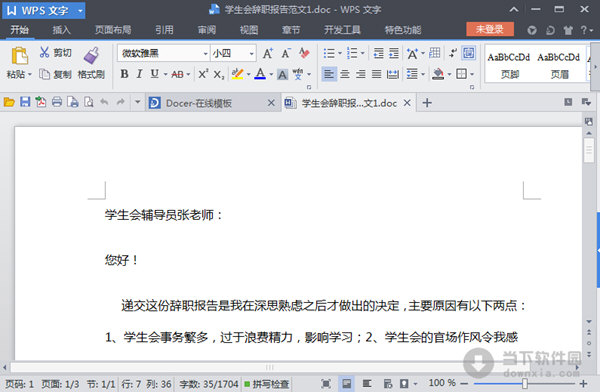600x392 pixels.
Task: Click the Cut (剪切) scissors icon
Action: tap(44, 52)
